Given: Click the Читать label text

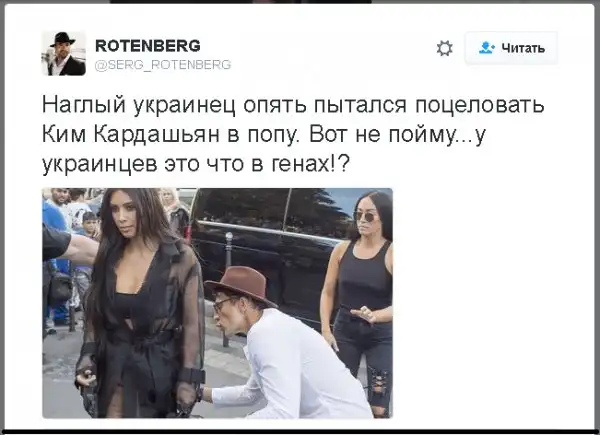Looking at the screenshot, I should (x=523, y=48).
